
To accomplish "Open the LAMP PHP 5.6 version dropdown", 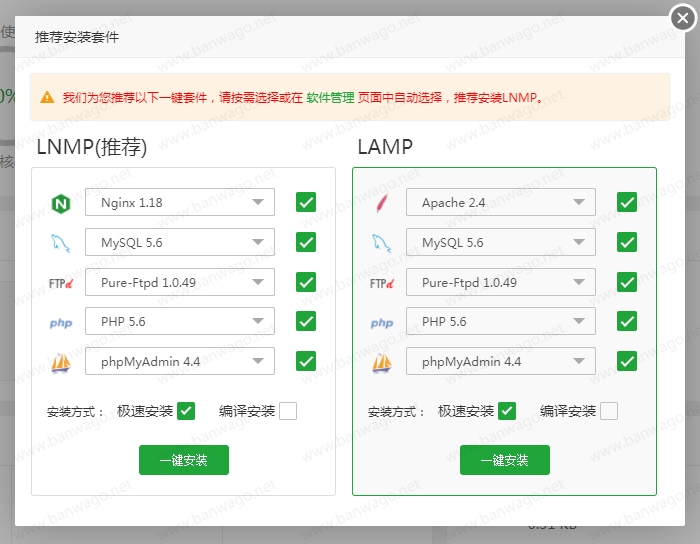I will [x=501, y=321].
